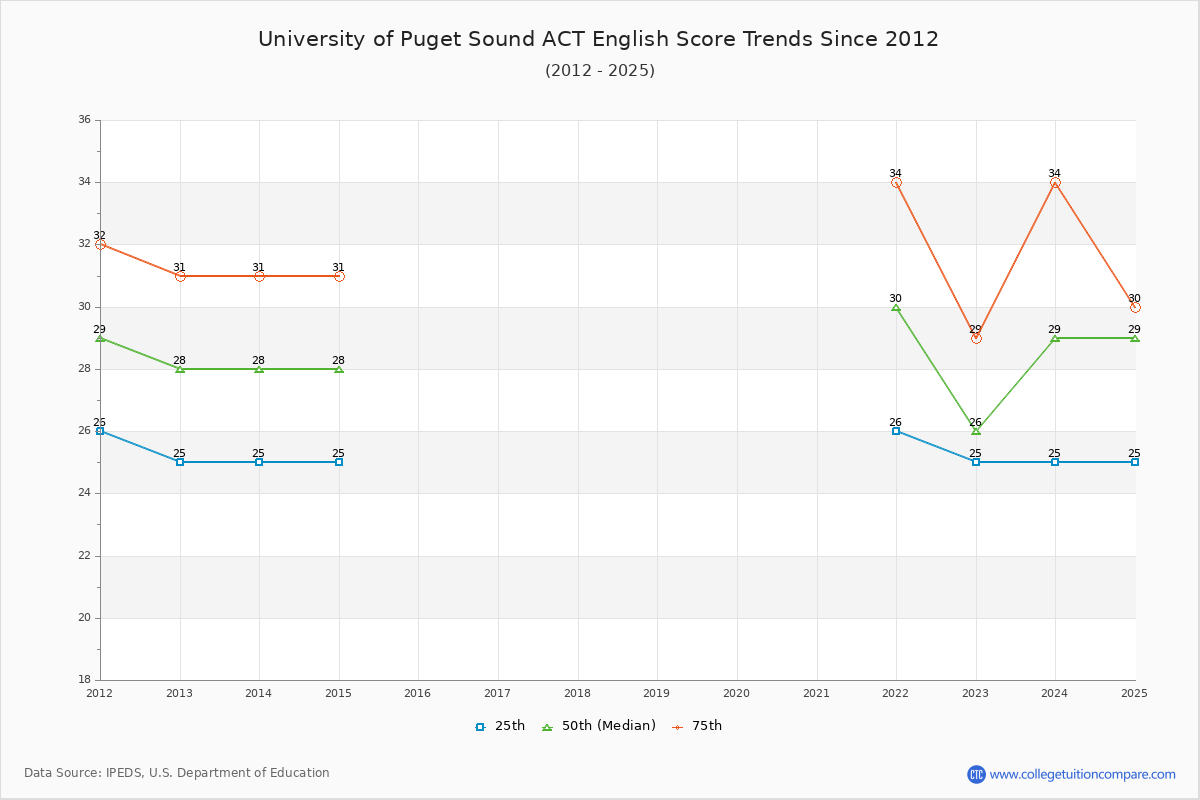This screenshot has width=1200, height=800.
Task: Select the 2012 75th percentile point (32)
Action: point(100,244)
